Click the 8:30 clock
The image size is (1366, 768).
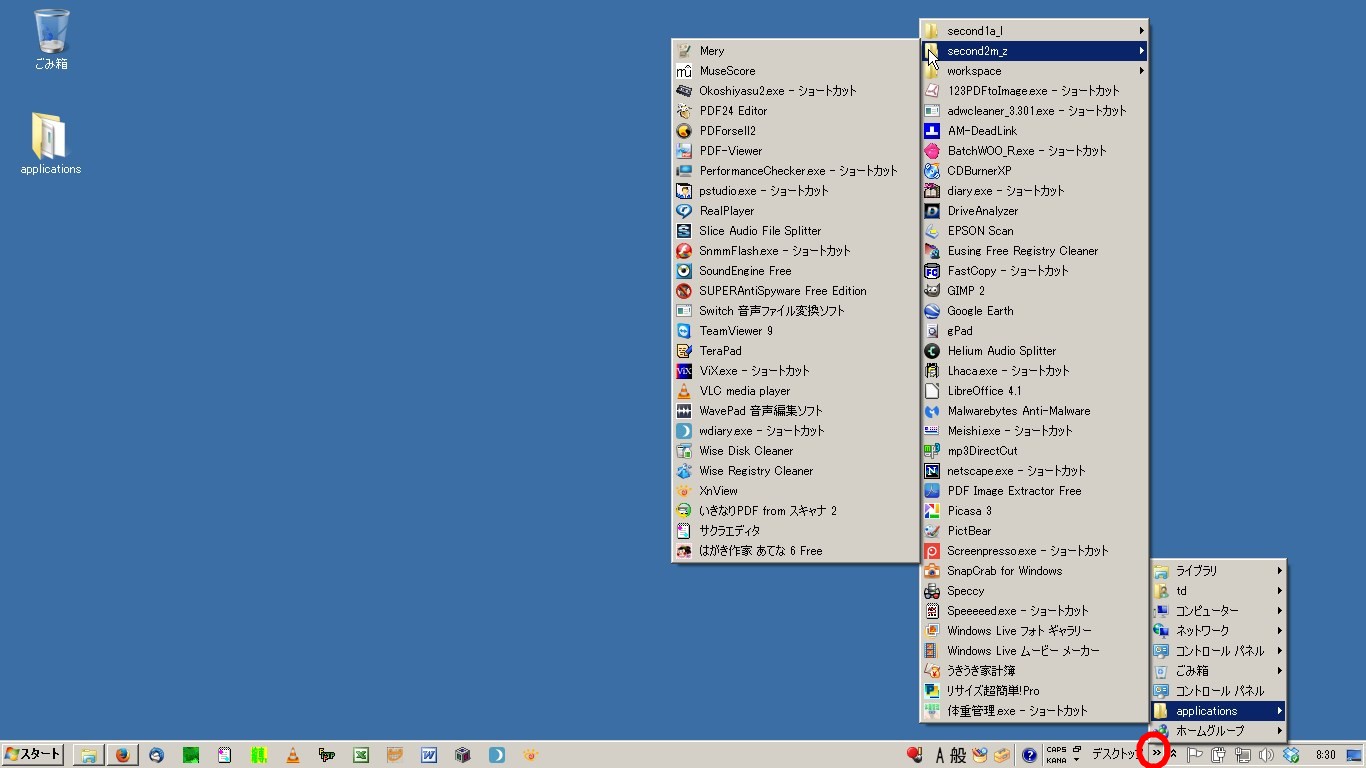coord(1326,755)
